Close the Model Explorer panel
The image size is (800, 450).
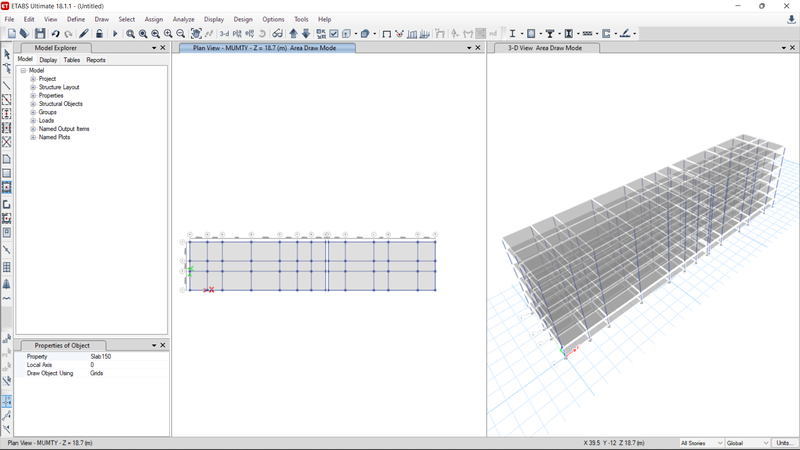(163, 48)
